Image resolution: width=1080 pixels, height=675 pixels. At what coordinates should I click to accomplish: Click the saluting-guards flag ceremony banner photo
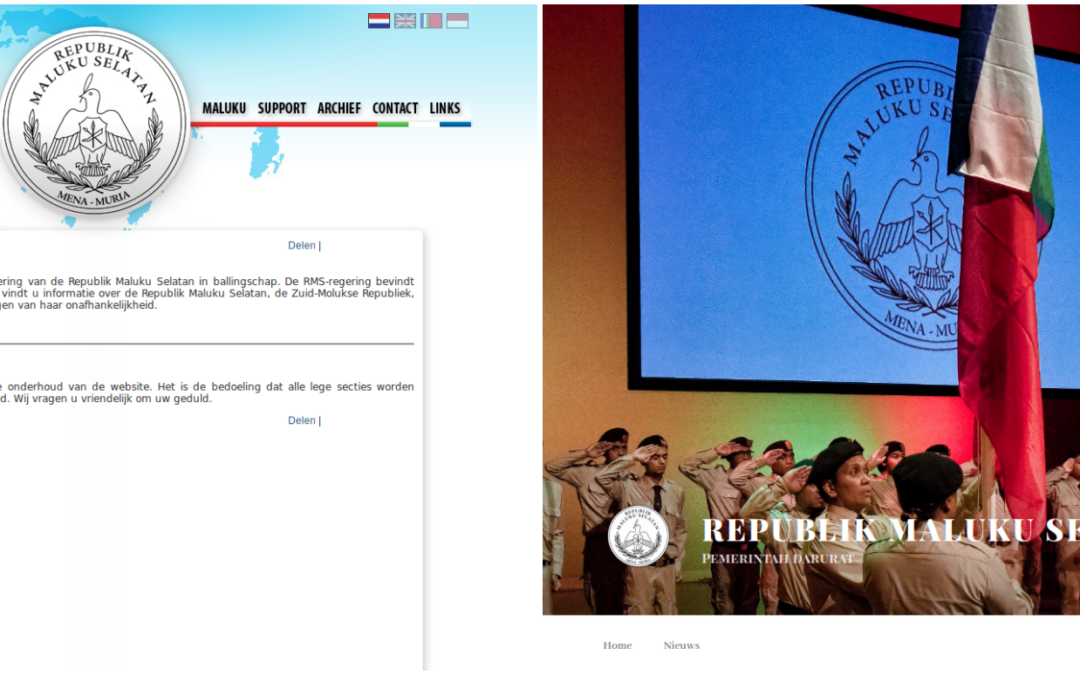[x=811, y=309]
